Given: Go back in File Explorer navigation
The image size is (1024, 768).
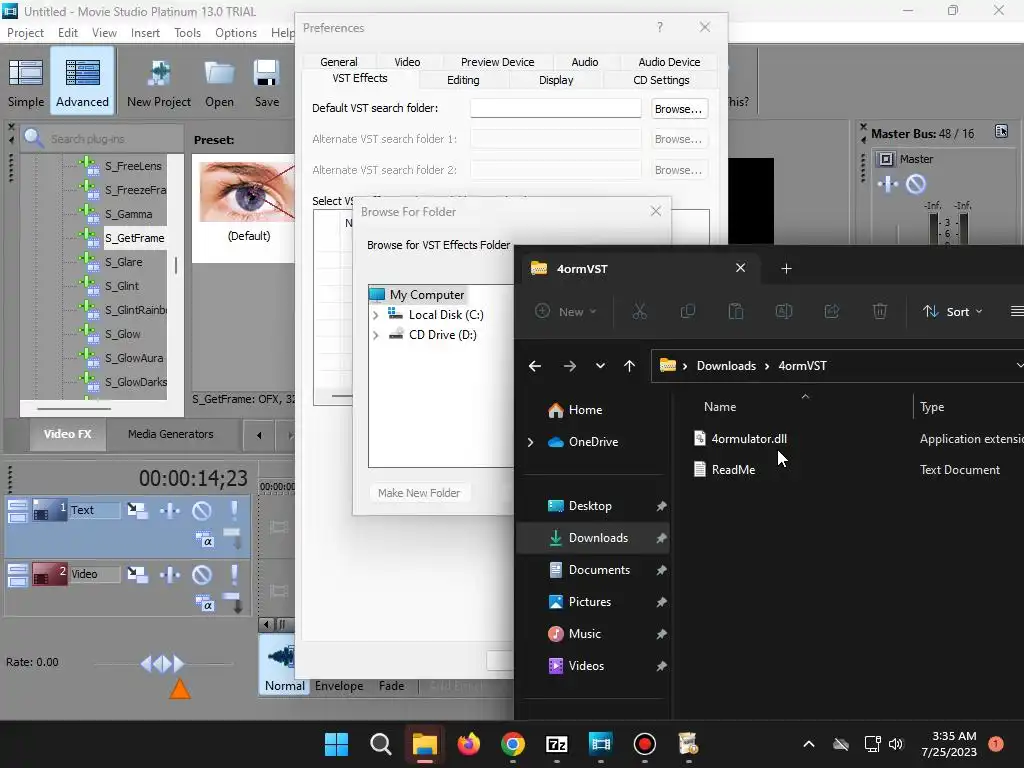Looking at the screenshot, I should [x=535, y=366].
